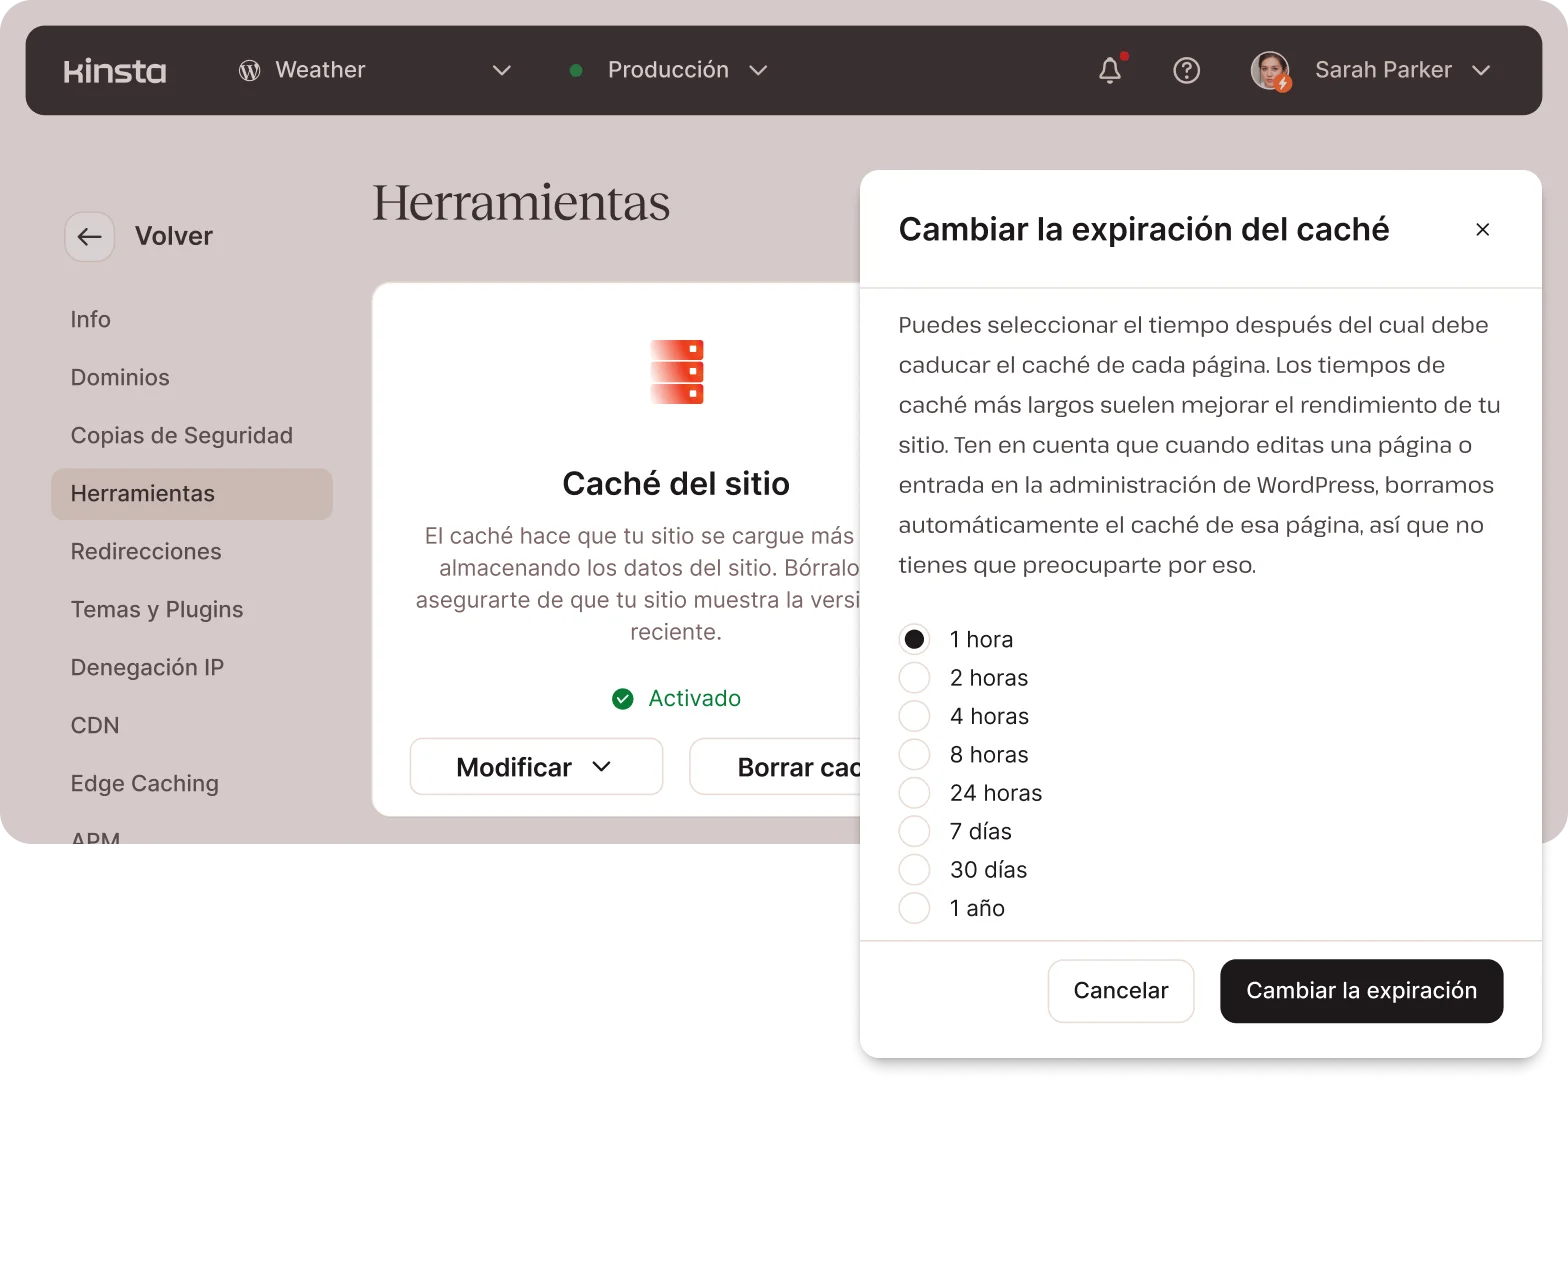
Task: Go to Dominios in the sidebar
Action: [120, 378]
